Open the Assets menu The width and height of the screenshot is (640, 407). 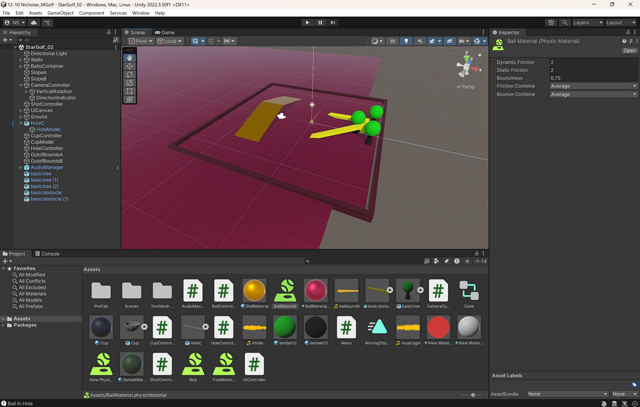point(36,13)
